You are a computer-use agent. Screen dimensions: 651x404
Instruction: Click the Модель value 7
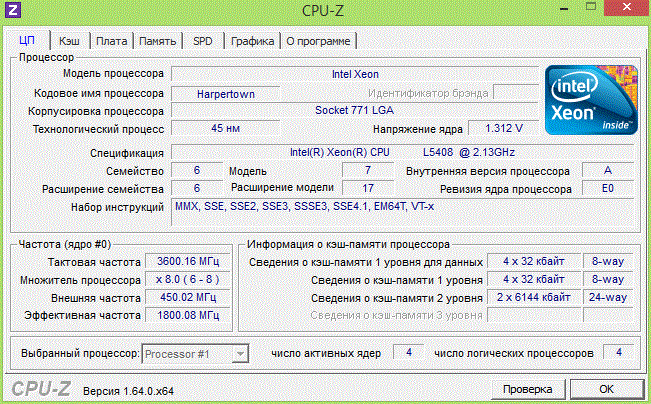pos(368,170)
